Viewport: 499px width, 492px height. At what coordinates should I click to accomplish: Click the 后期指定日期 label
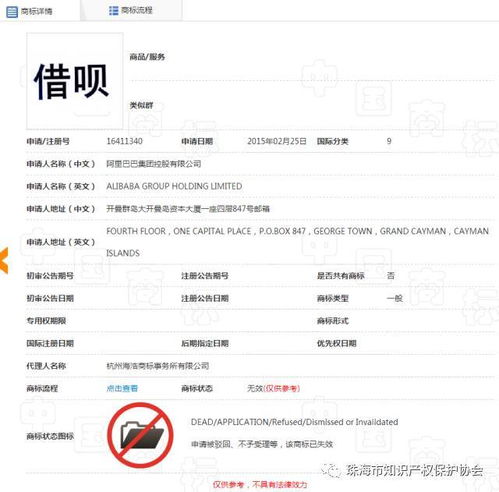pyautogui.click(x=205, y=343)
